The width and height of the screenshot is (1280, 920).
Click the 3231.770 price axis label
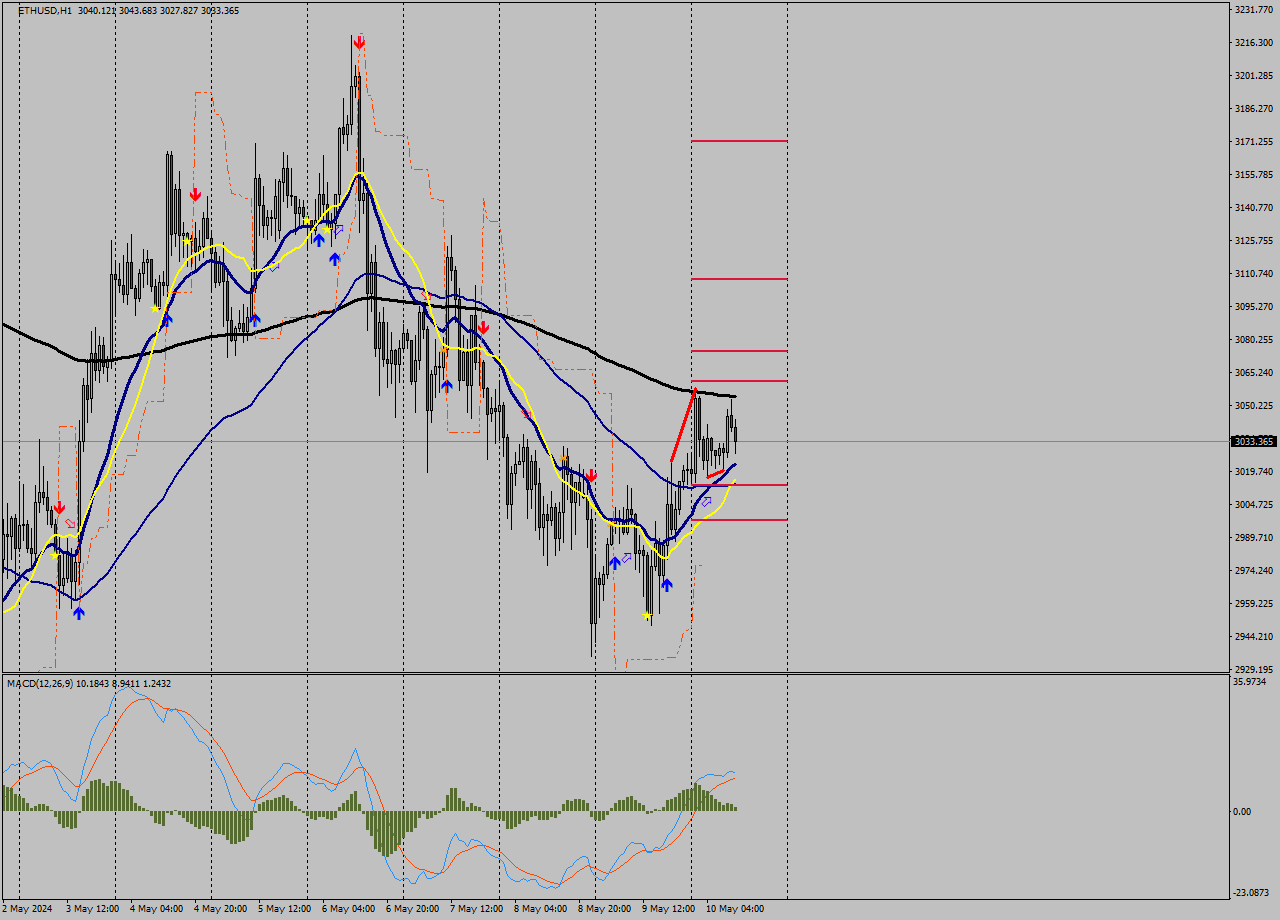(1254, 10)
